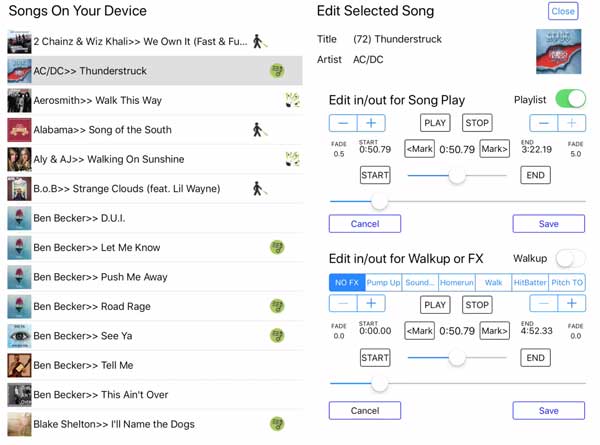Select the Homerun effect segment
The height and width of the screenshot is (445, 600).
(457, 283)
